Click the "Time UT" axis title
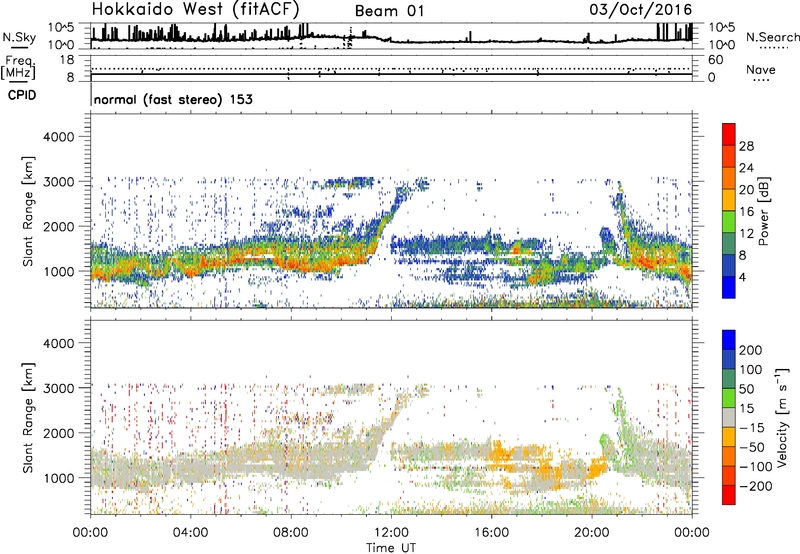The width and height of the screenshot is (800, 554). pyautogui.click(x=391, y=548)
